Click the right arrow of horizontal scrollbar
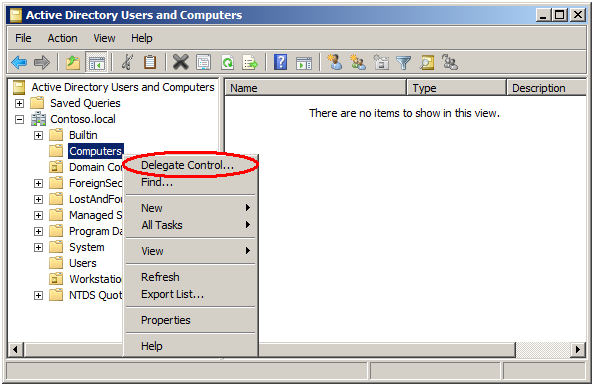The height and width of the screenshot is (386, 594). [578, 349]
